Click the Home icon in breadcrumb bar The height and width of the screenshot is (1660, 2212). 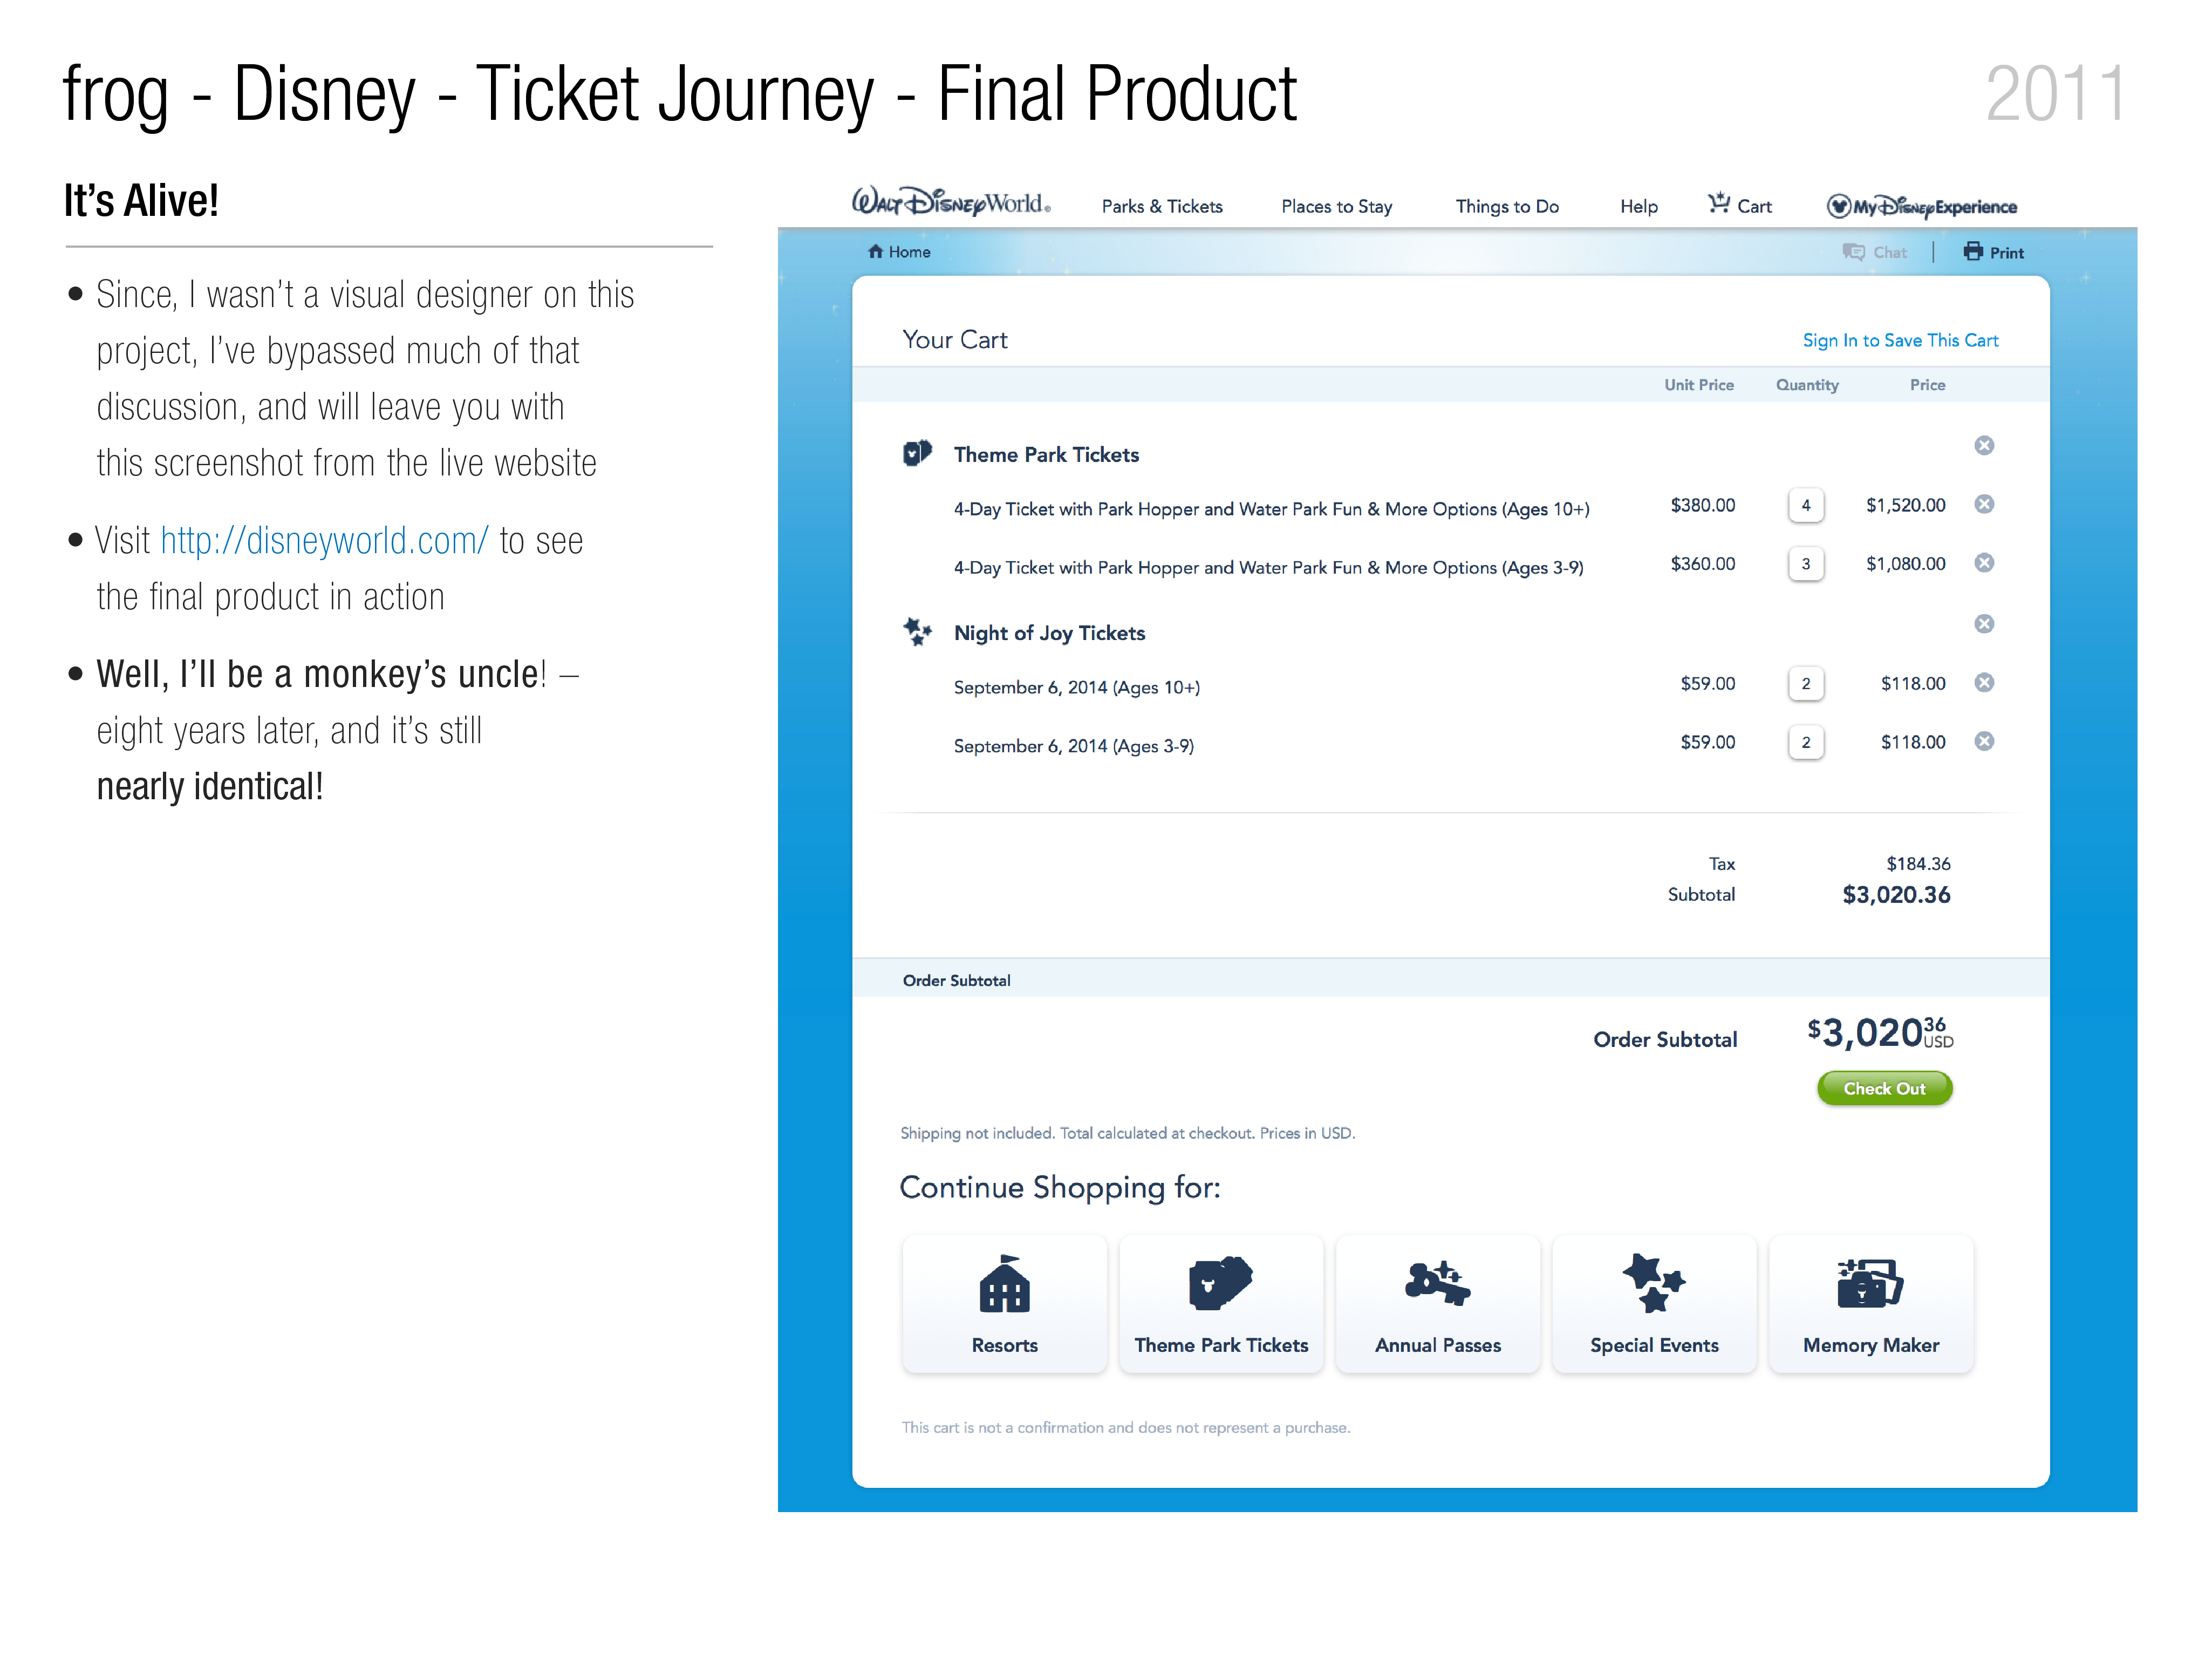(875, 252)
